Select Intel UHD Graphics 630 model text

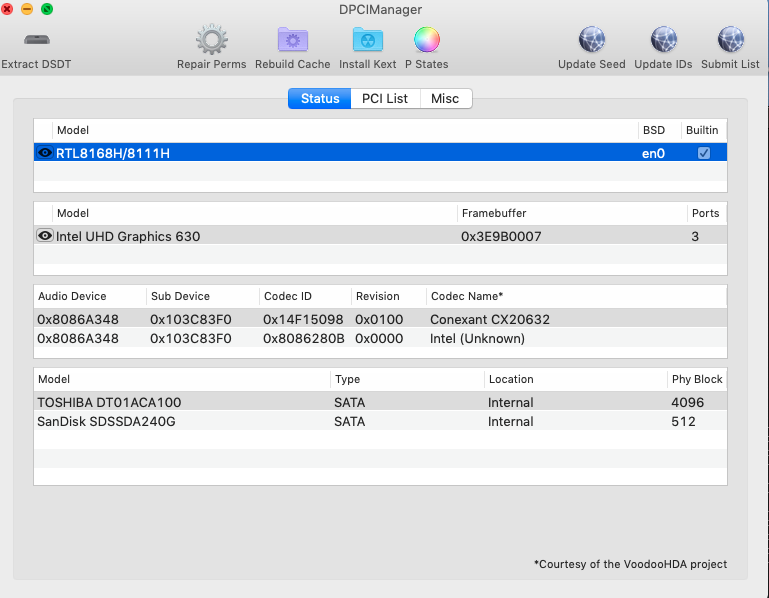(x=128, y=236)
